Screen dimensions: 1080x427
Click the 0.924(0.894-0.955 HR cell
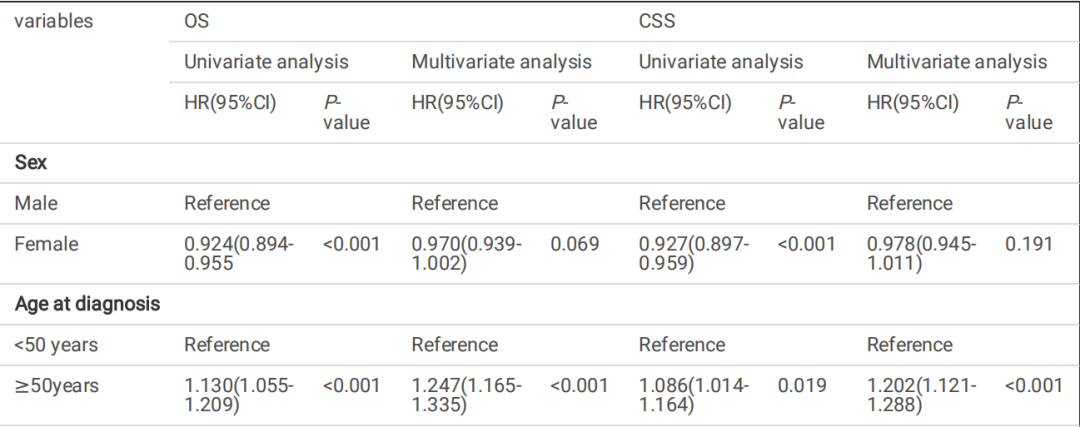[x=239, y=254]
